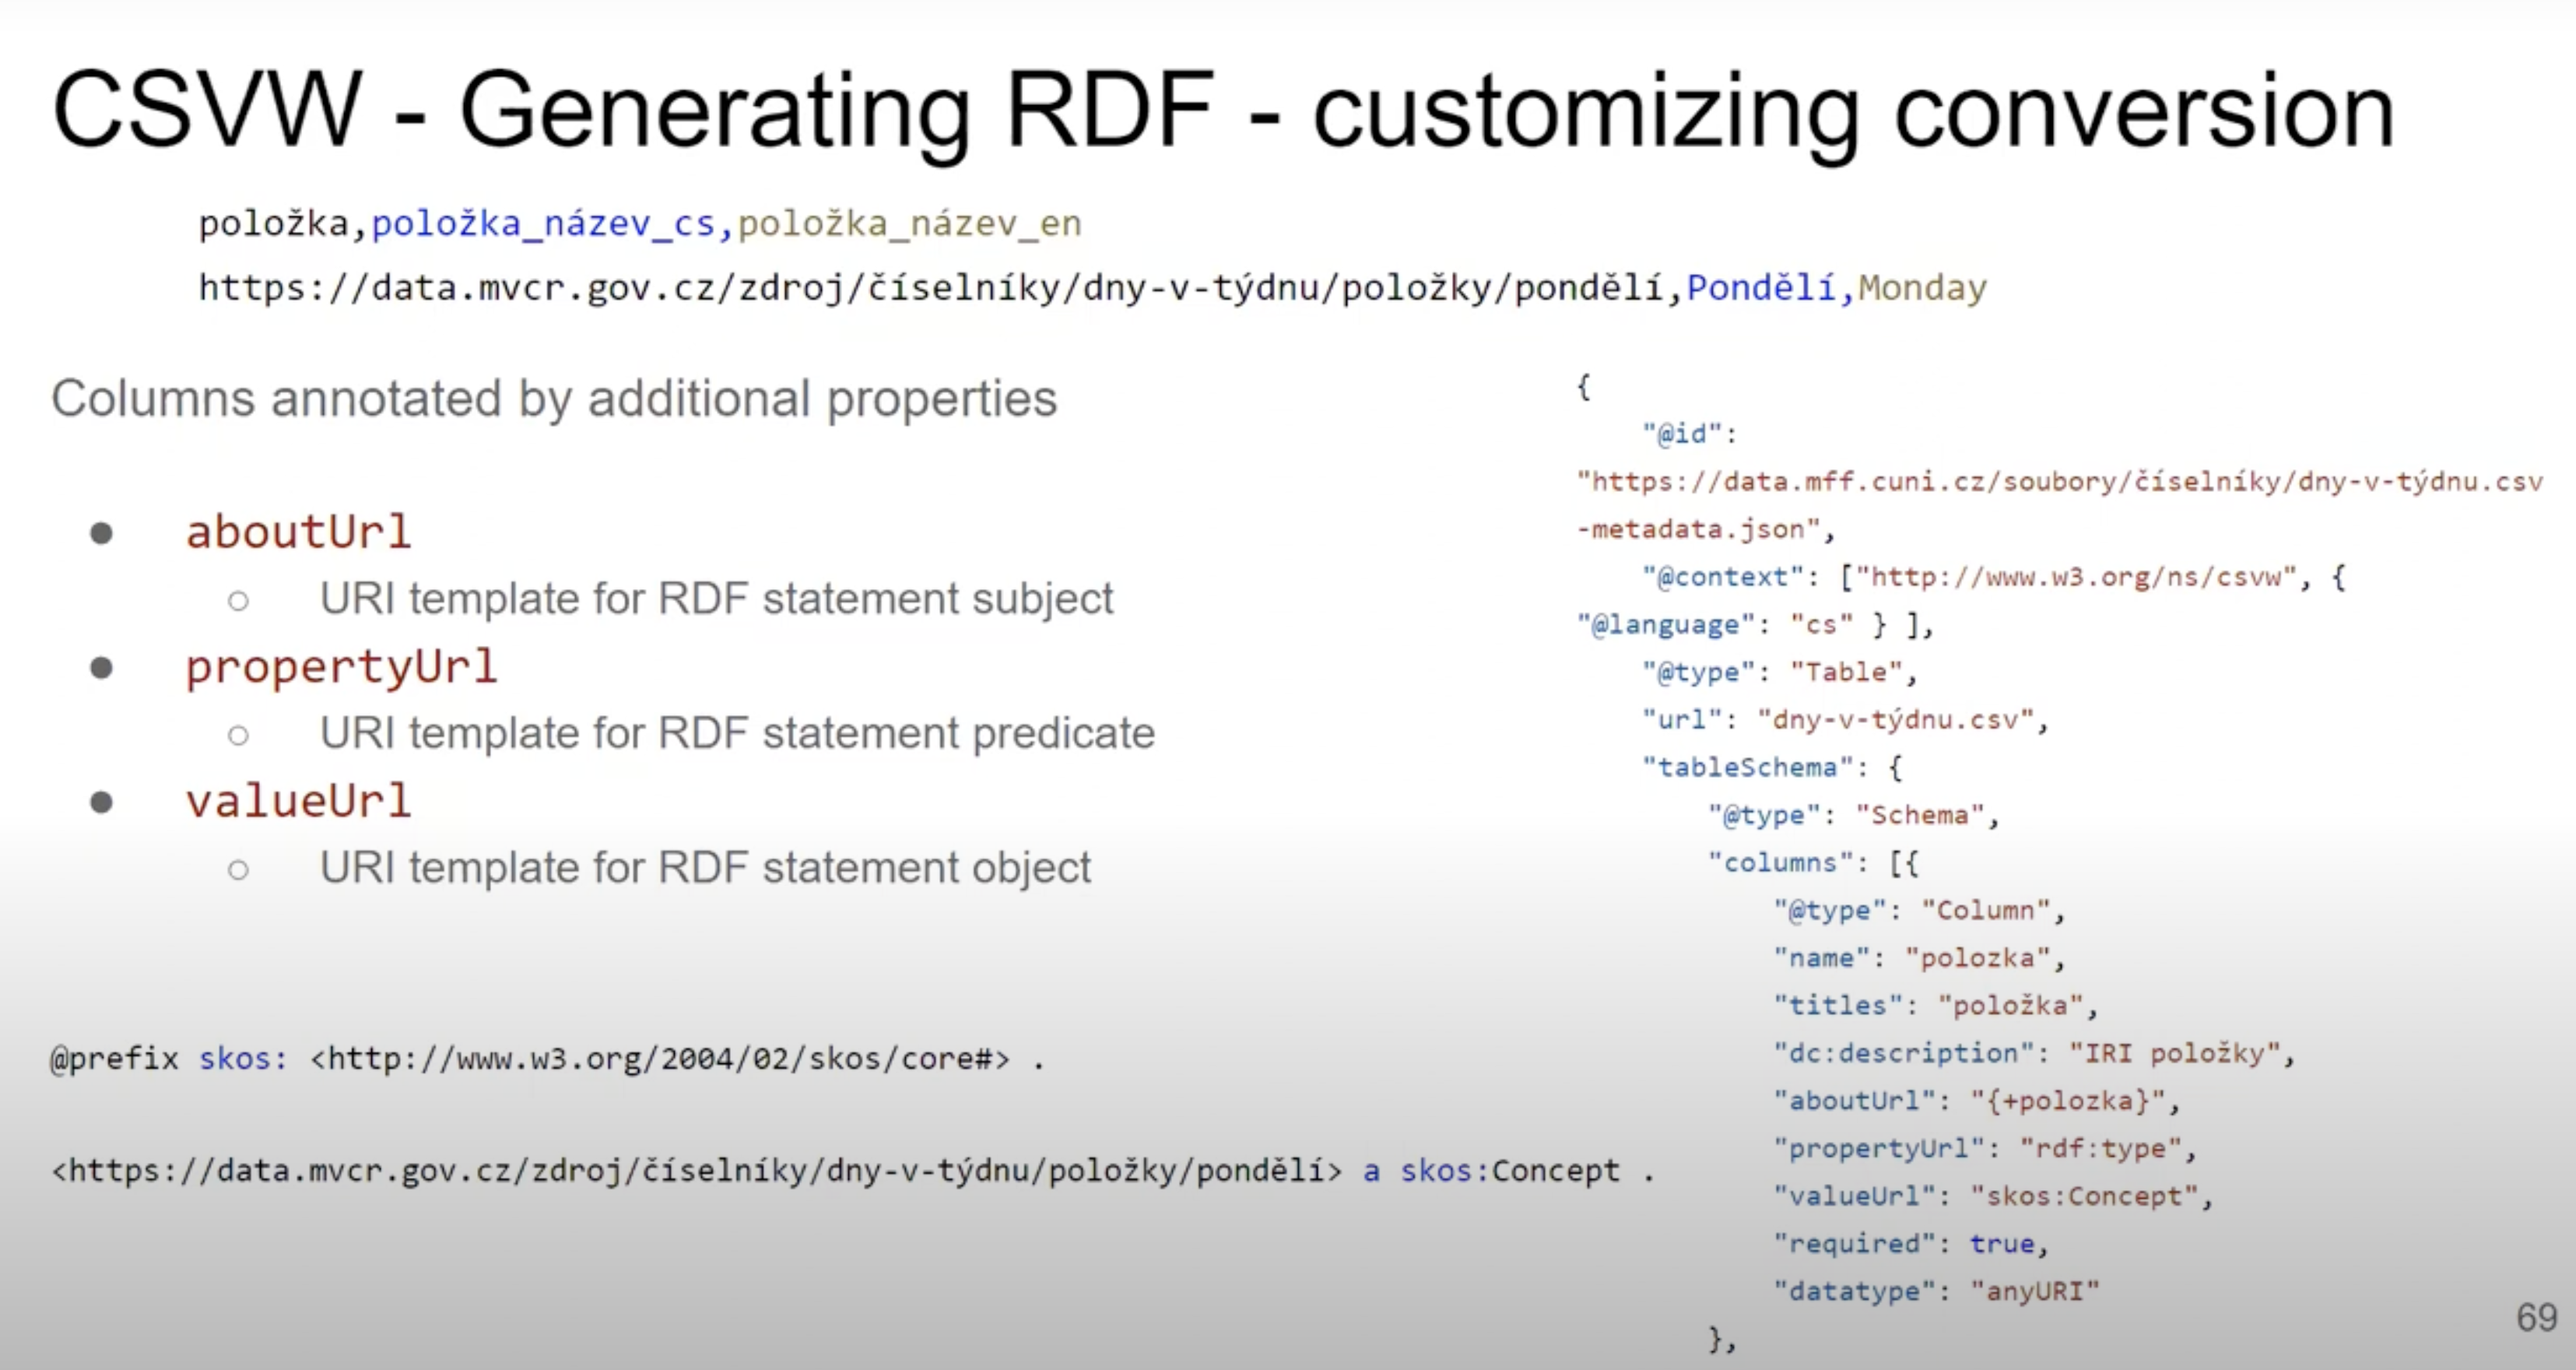This screenshot has width=2576, height=1370.
Task: Click the "Monday" value in CSV row
Action: [x=1922, y=289]
